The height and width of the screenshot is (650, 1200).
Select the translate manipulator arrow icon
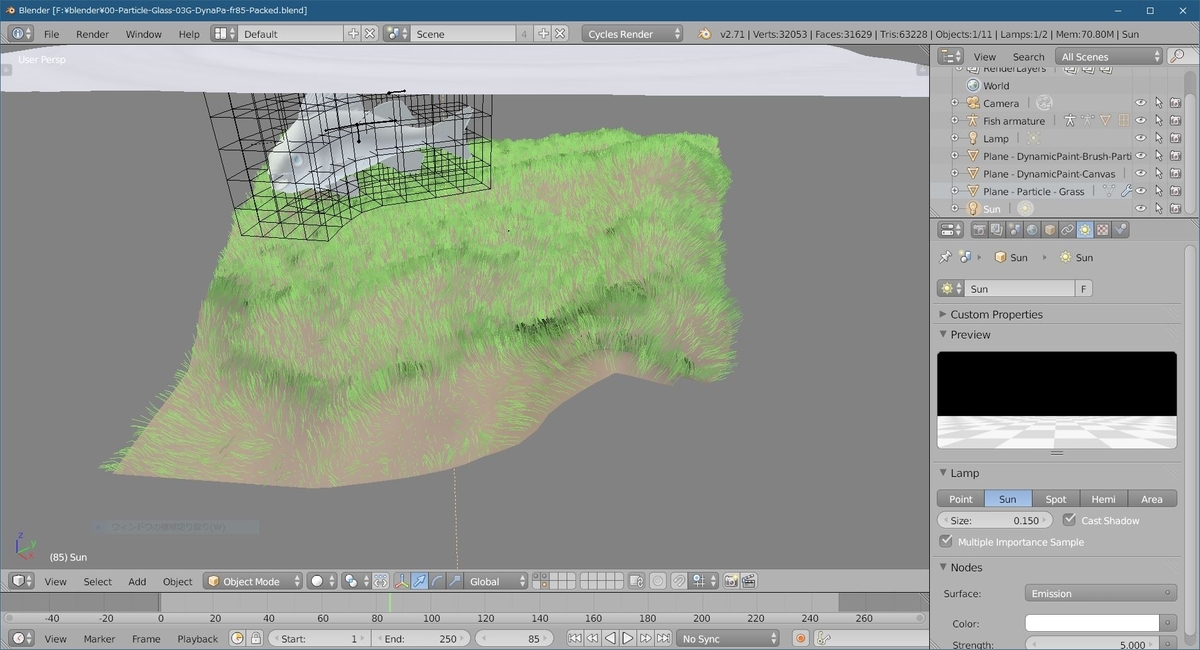pyautogui.click(x=419, y=581)
